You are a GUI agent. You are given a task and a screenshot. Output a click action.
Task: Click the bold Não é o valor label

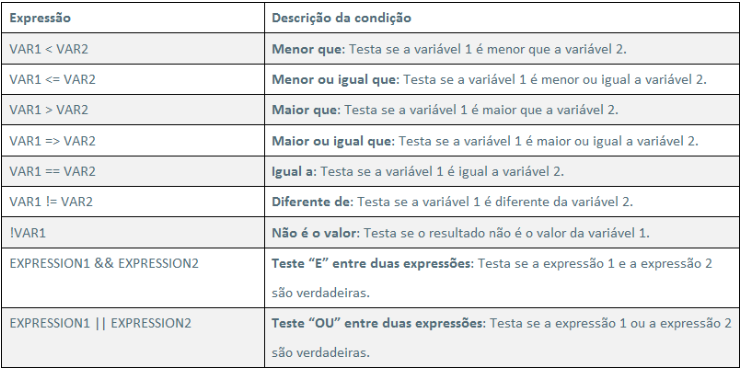pyautogui.click(x=315, y=232)
